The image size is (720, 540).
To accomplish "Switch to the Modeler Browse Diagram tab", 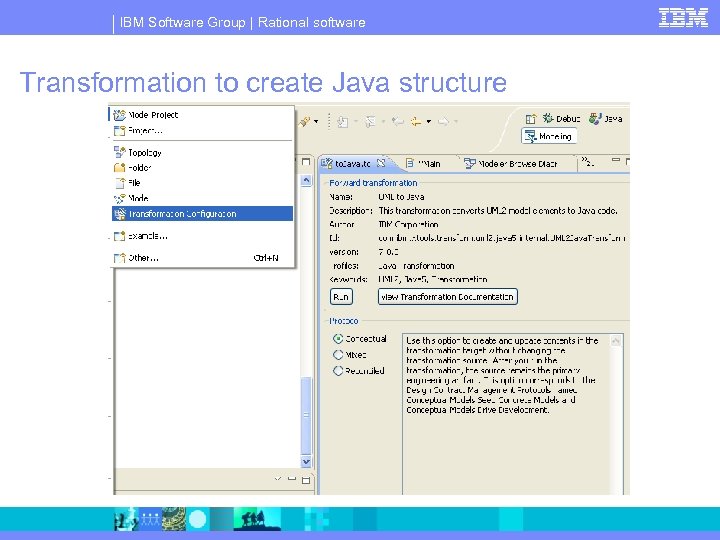I will [x=511, y=163].
